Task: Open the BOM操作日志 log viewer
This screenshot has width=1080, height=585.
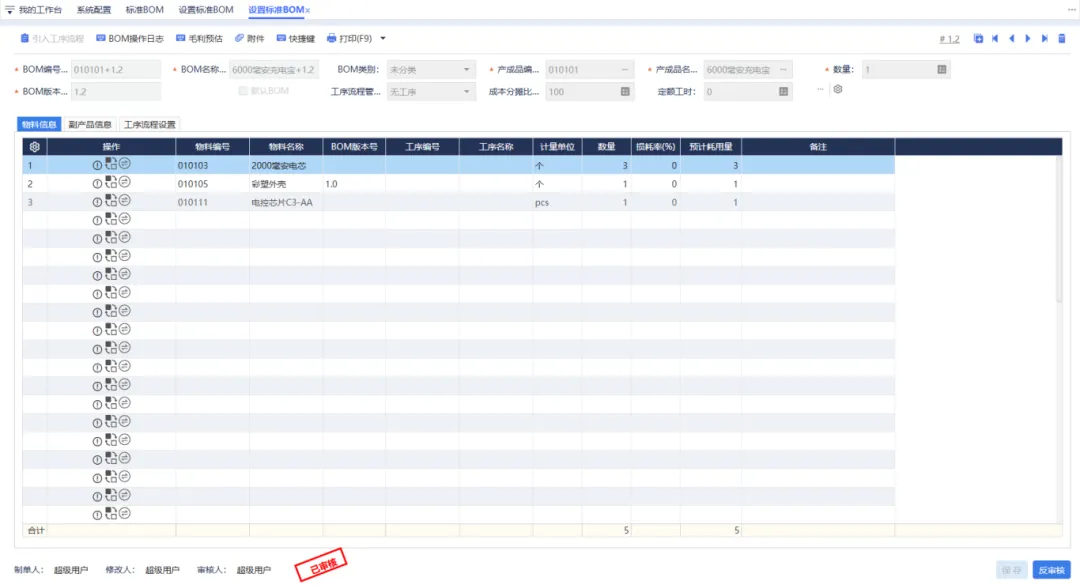Action: (x=129, y=38)
